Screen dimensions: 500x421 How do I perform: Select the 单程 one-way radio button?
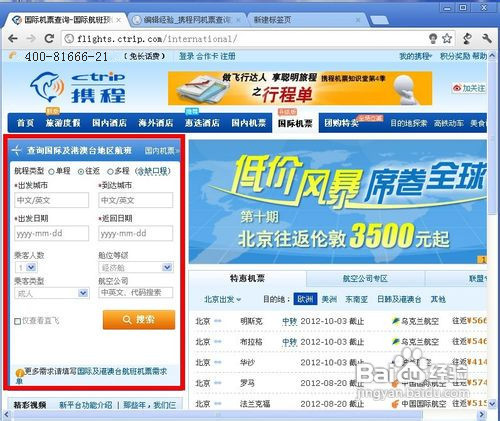51,172
